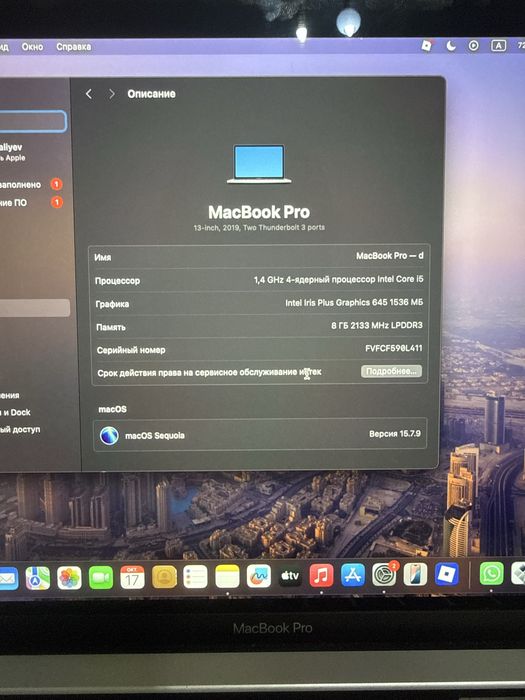Open iPhone Mirroring from the Dock
This screenshot has height=700, width=525.
tap(415, 574)
